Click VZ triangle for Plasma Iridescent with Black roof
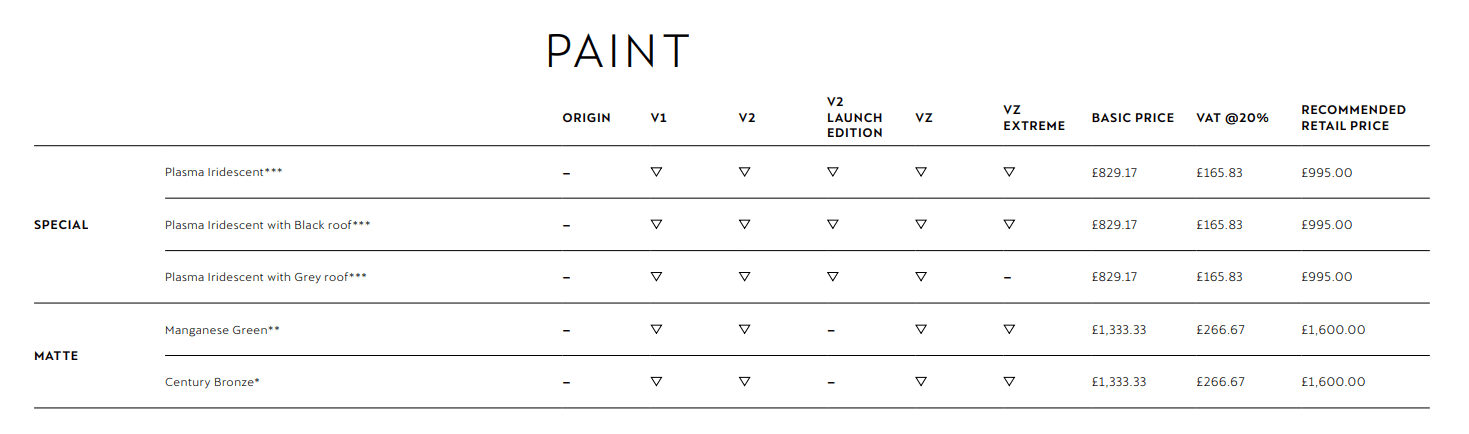 921,224
